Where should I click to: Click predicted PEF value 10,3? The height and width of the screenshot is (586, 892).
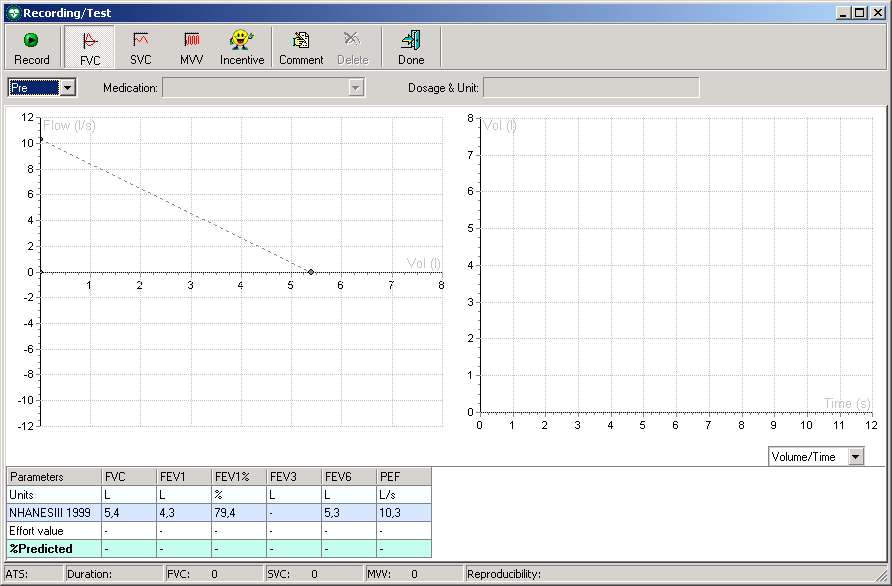click(x=404, y=513)
